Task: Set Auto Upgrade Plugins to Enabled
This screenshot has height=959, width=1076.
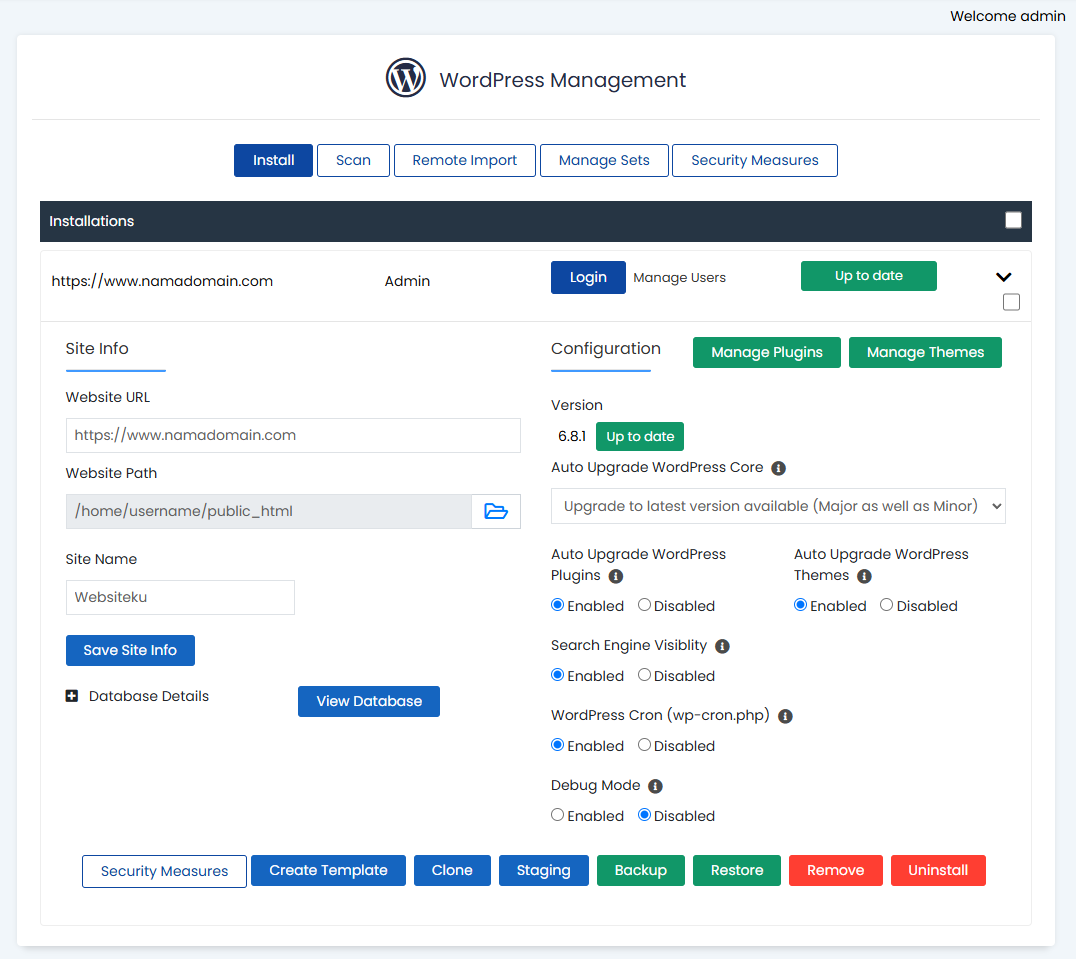Action: point(557,605)
